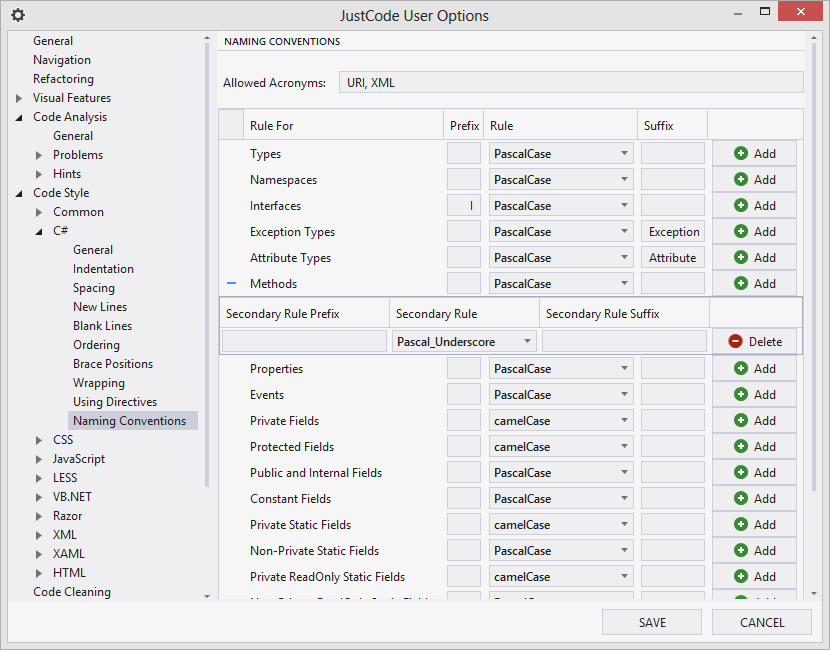Click the Secondary Rule Prefix input field
The width and height of the screenshot is (830, 650).
click(x=304, y=341)
